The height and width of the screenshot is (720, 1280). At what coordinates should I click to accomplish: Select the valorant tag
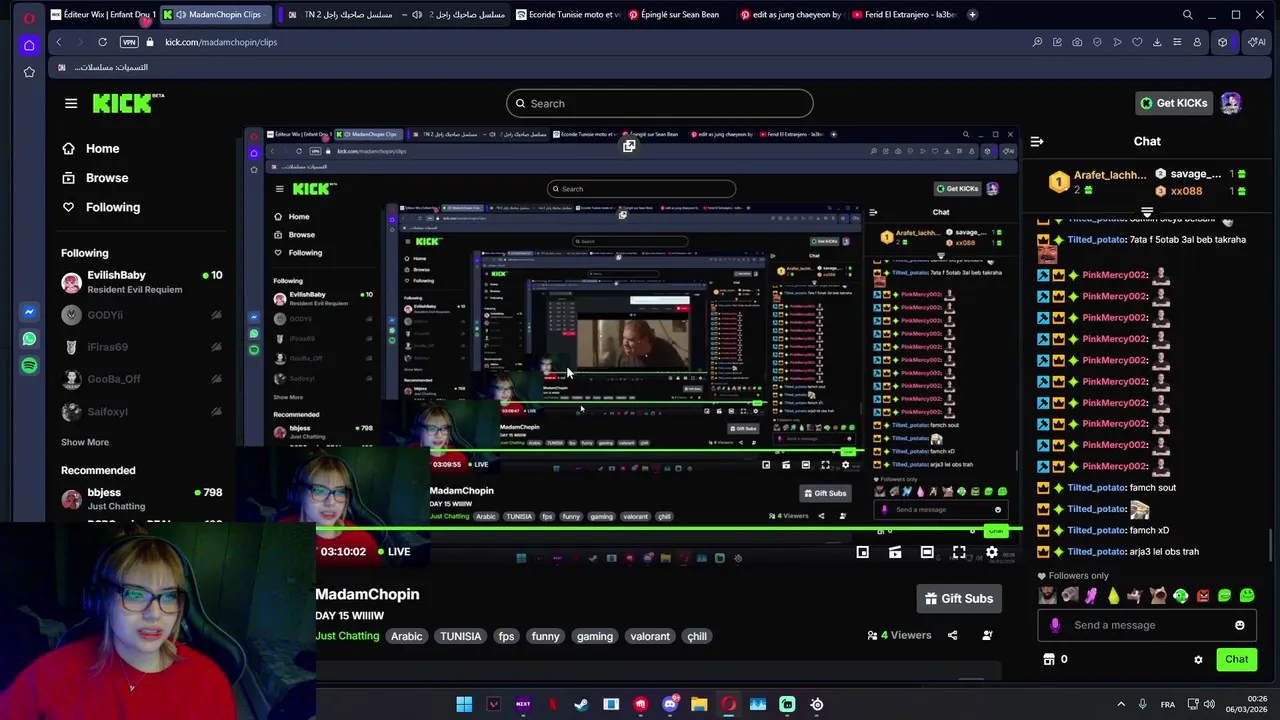[650, 636]
